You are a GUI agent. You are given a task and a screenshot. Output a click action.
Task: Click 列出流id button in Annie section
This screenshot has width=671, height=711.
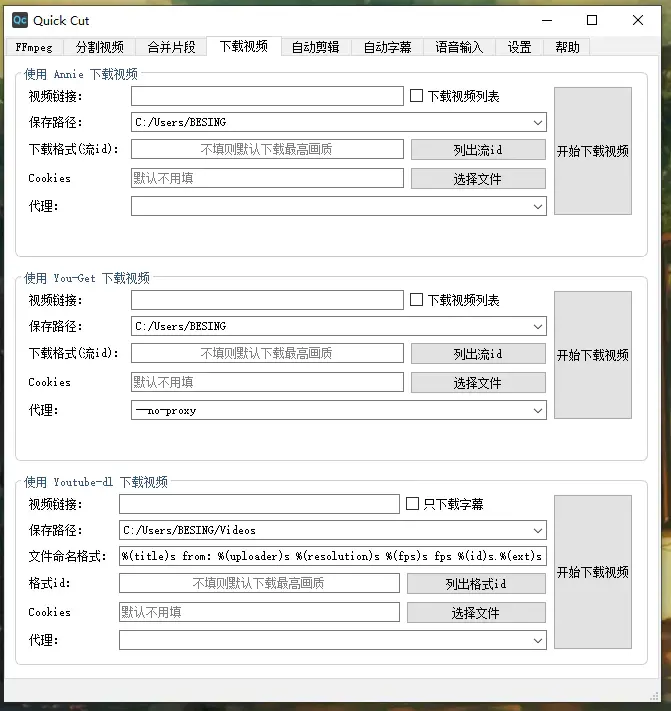tap(478, 150)
